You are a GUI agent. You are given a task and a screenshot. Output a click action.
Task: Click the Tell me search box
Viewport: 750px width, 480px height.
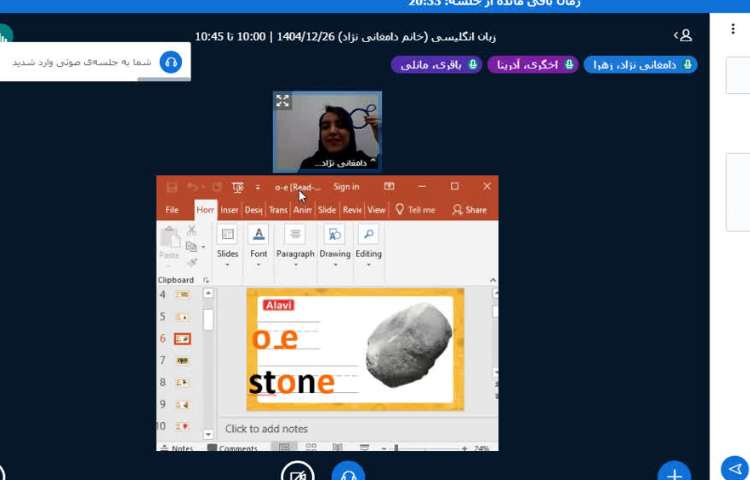(x=415, y=210)
